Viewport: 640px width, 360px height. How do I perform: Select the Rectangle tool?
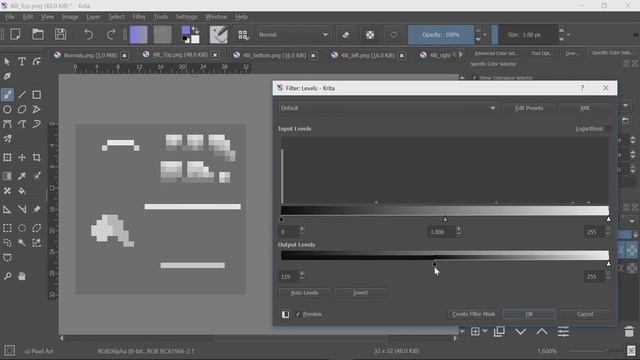pyautogui.click(x=36, y=95)
